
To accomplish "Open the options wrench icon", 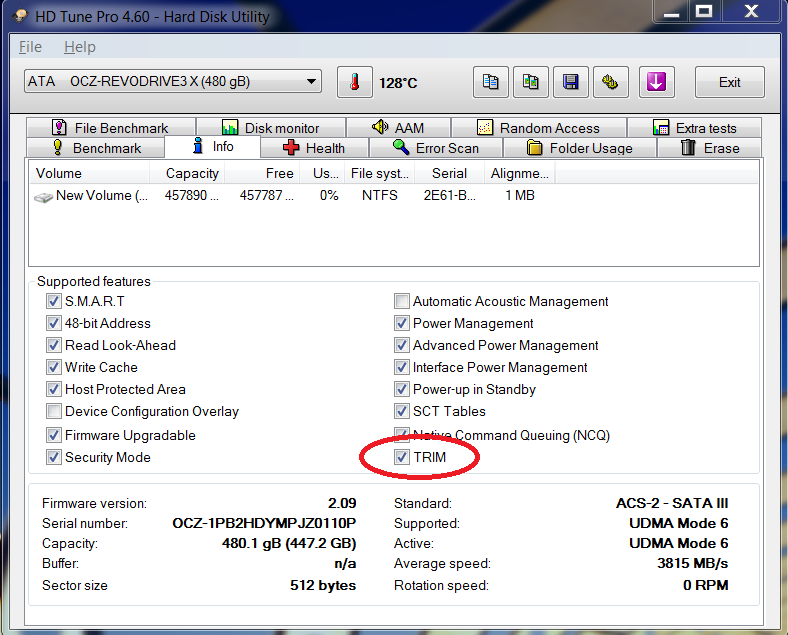I will point(610,83).
